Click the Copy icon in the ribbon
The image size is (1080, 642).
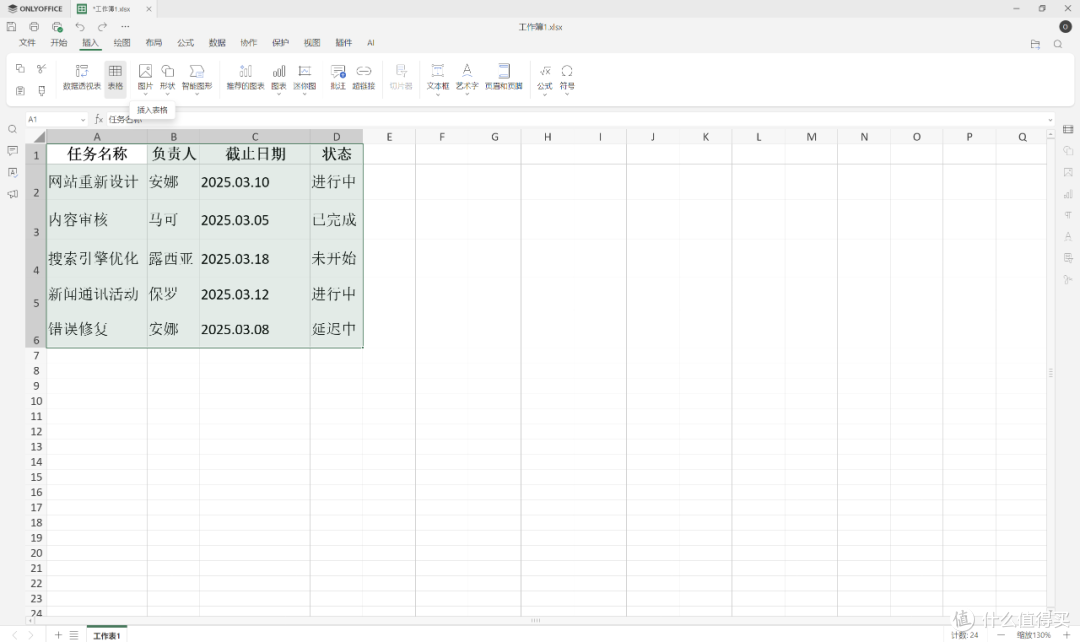(x=20, y=69)
